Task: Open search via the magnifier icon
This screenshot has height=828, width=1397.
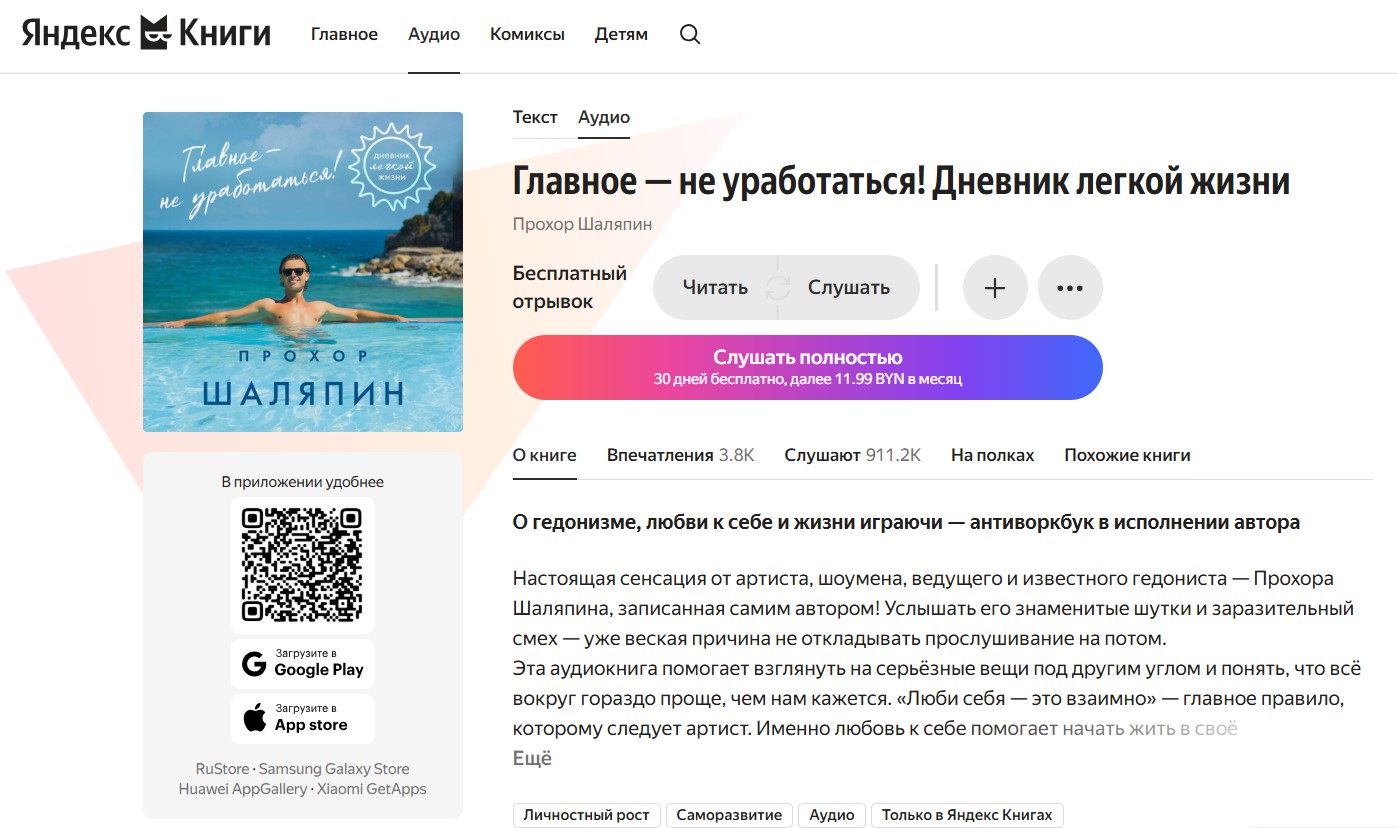Action: coord(689,33)
